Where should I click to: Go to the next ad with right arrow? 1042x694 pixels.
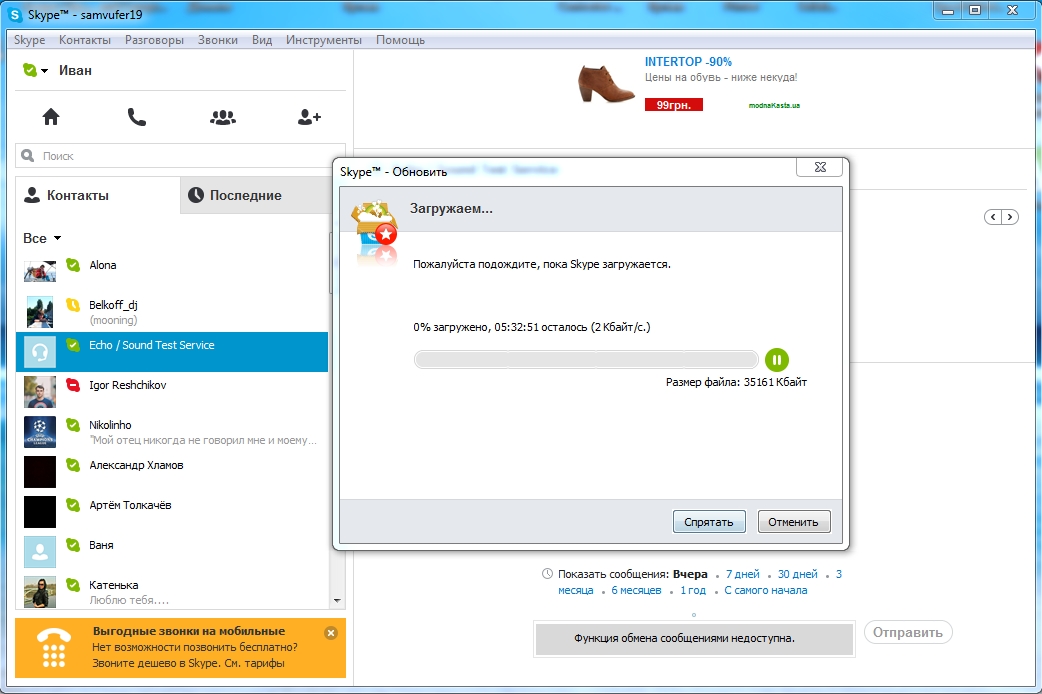(1010, 217)
